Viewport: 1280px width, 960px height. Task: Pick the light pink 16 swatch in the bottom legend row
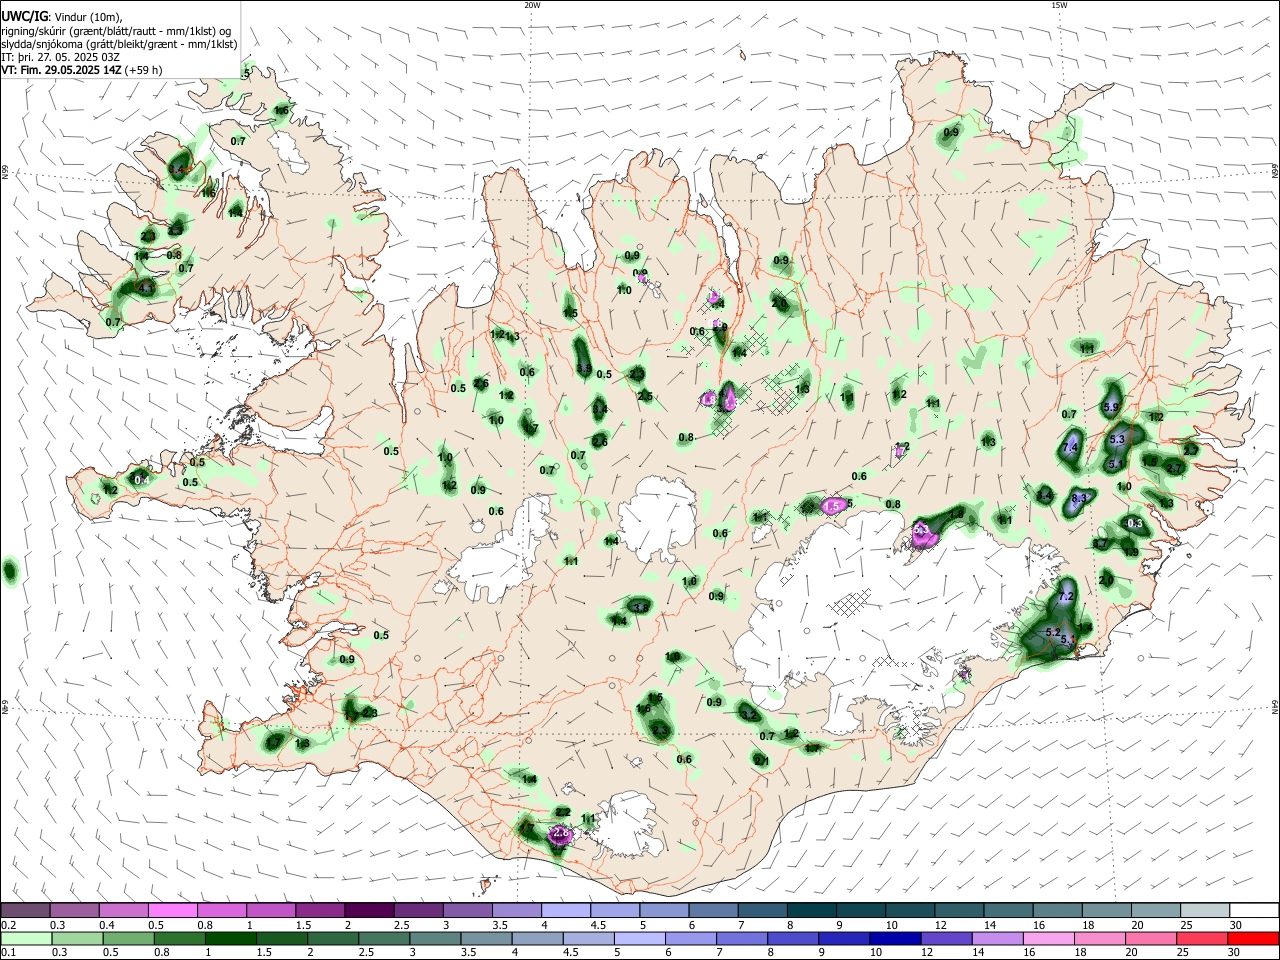[1047, 938]
